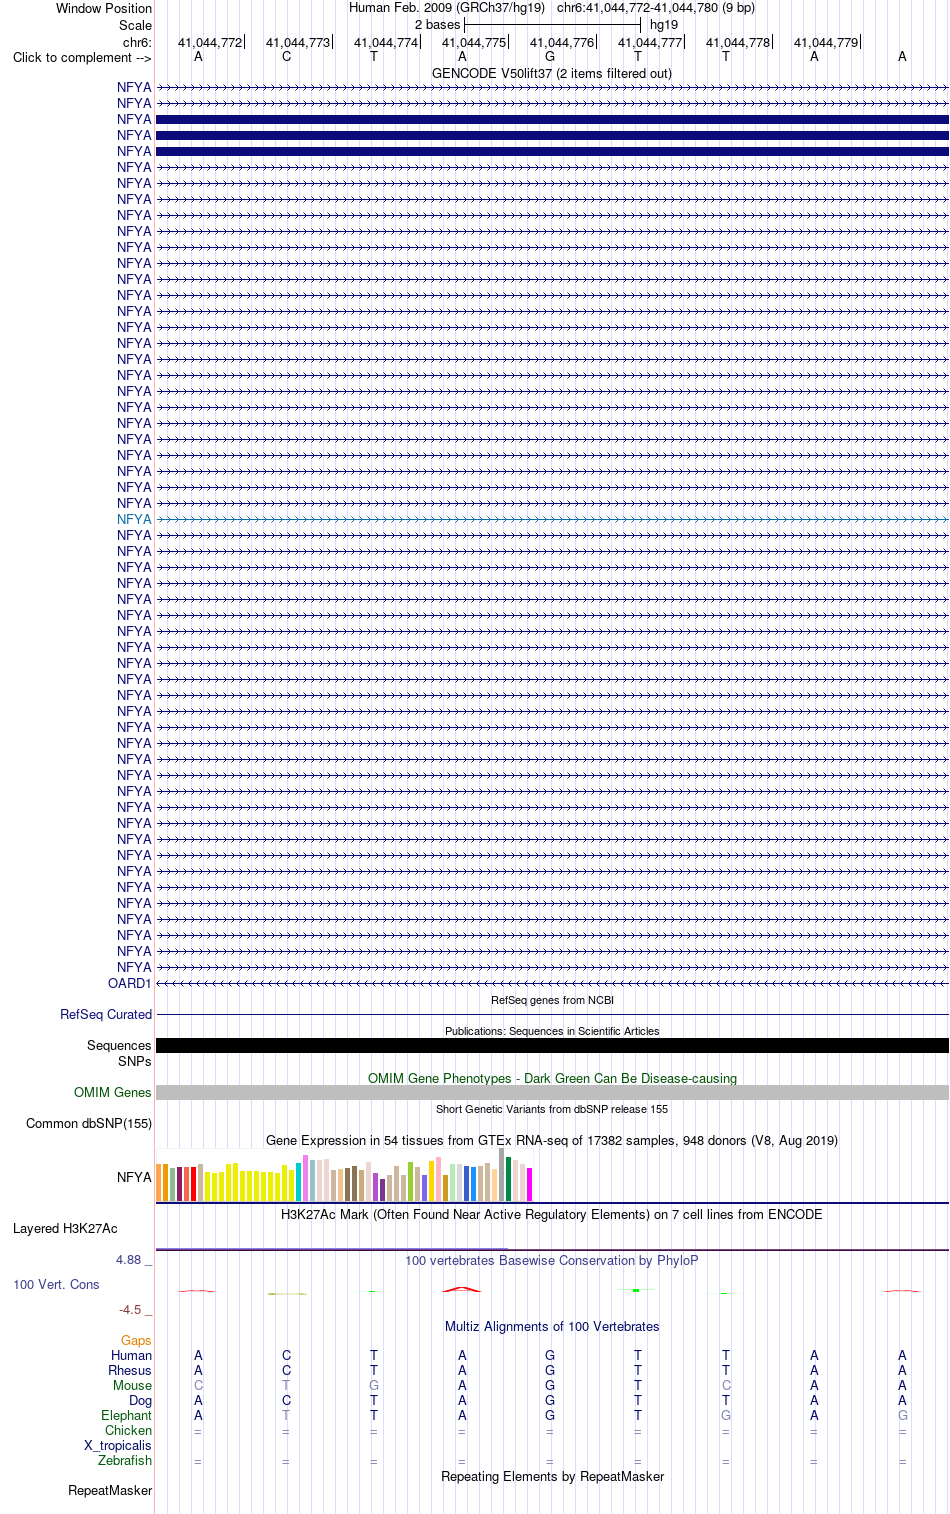Click the 'Elephant' alignment row label
Image resolution: width=950 pixels, height=1514 pixels.
click(126, 1415)
